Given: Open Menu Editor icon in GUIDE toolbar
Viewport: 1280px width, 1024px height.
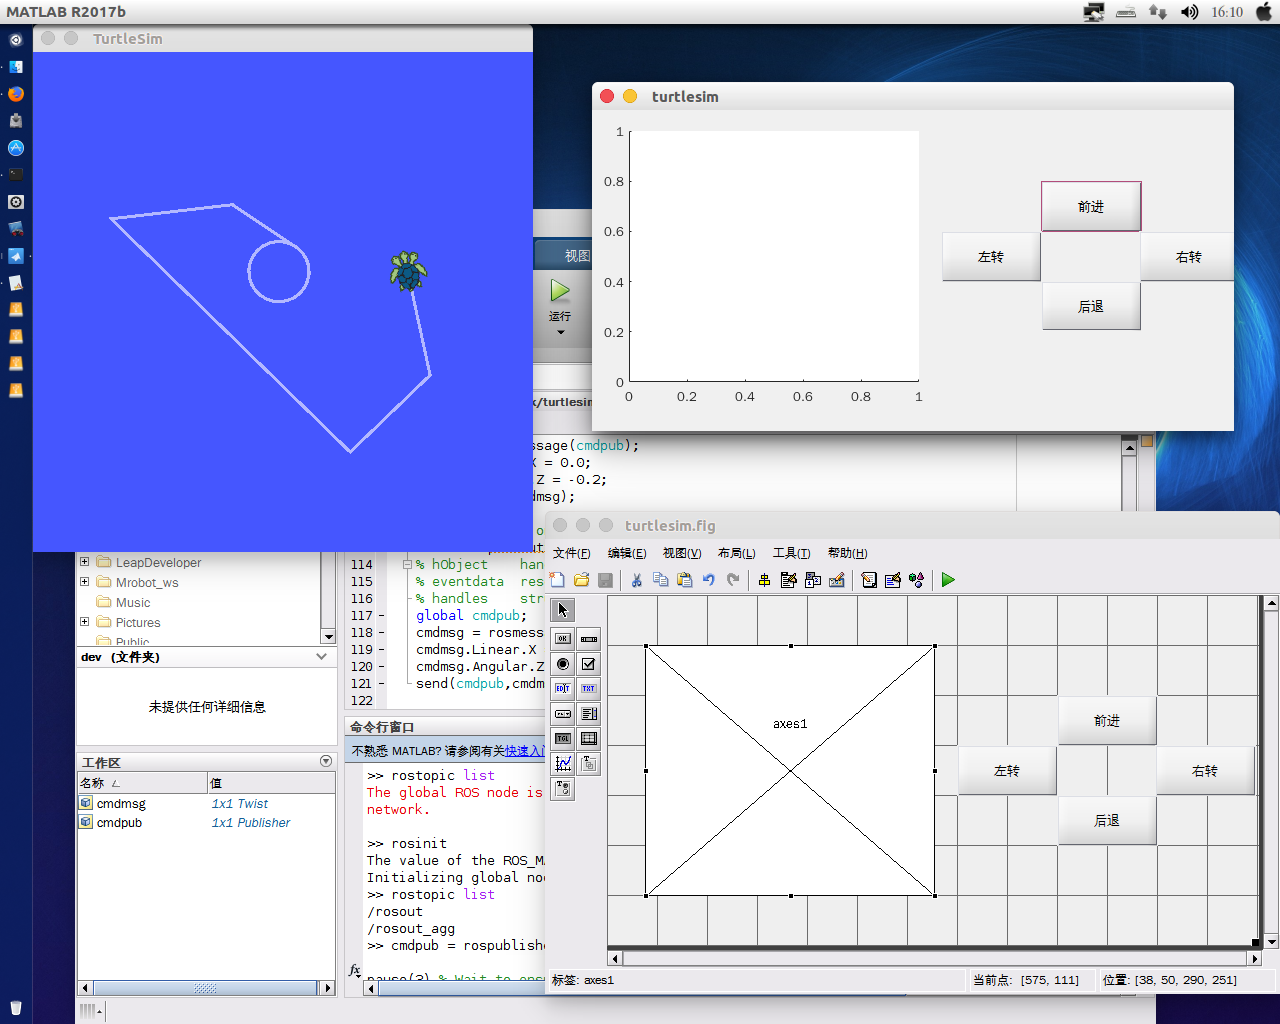Looking at the screenshot, I should (x=788, y=580).
